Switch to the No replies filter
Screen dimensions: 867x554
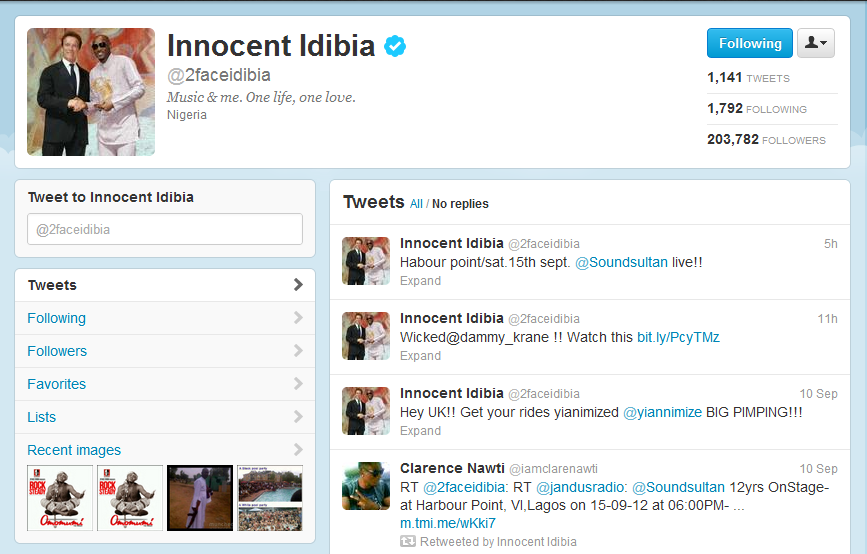click(460, 204)
